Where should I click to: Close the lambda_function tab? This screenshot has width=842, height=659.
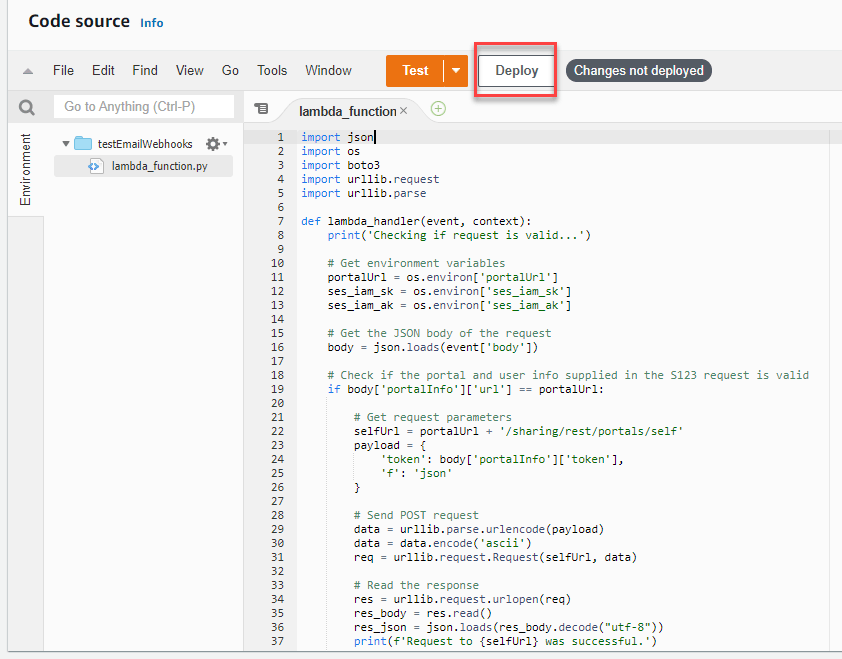pos(406,109)
